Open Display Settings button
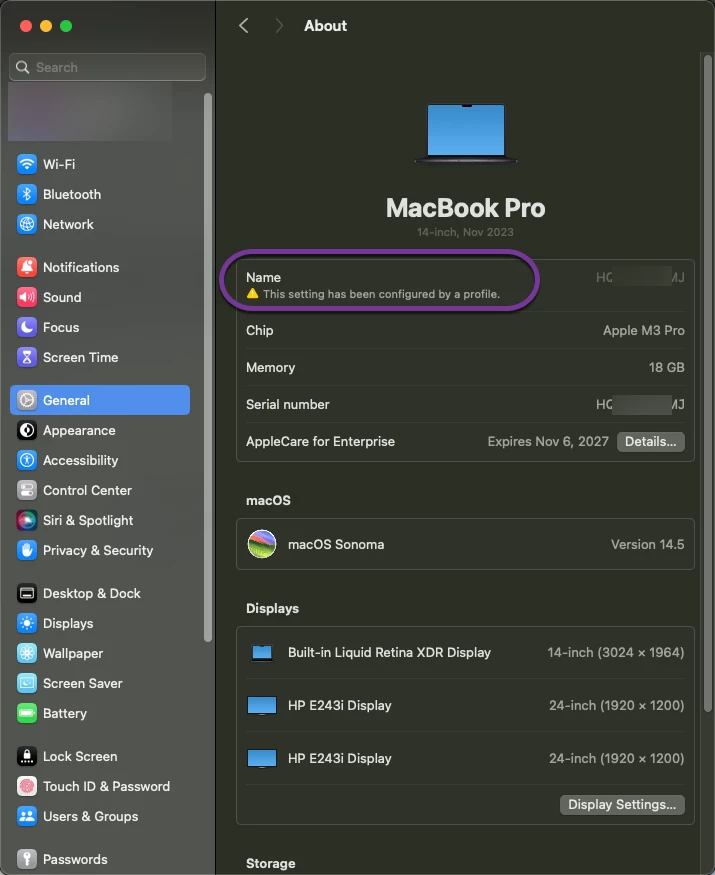The width and height of the screenshot is (715, 875). tap(622, 805)
